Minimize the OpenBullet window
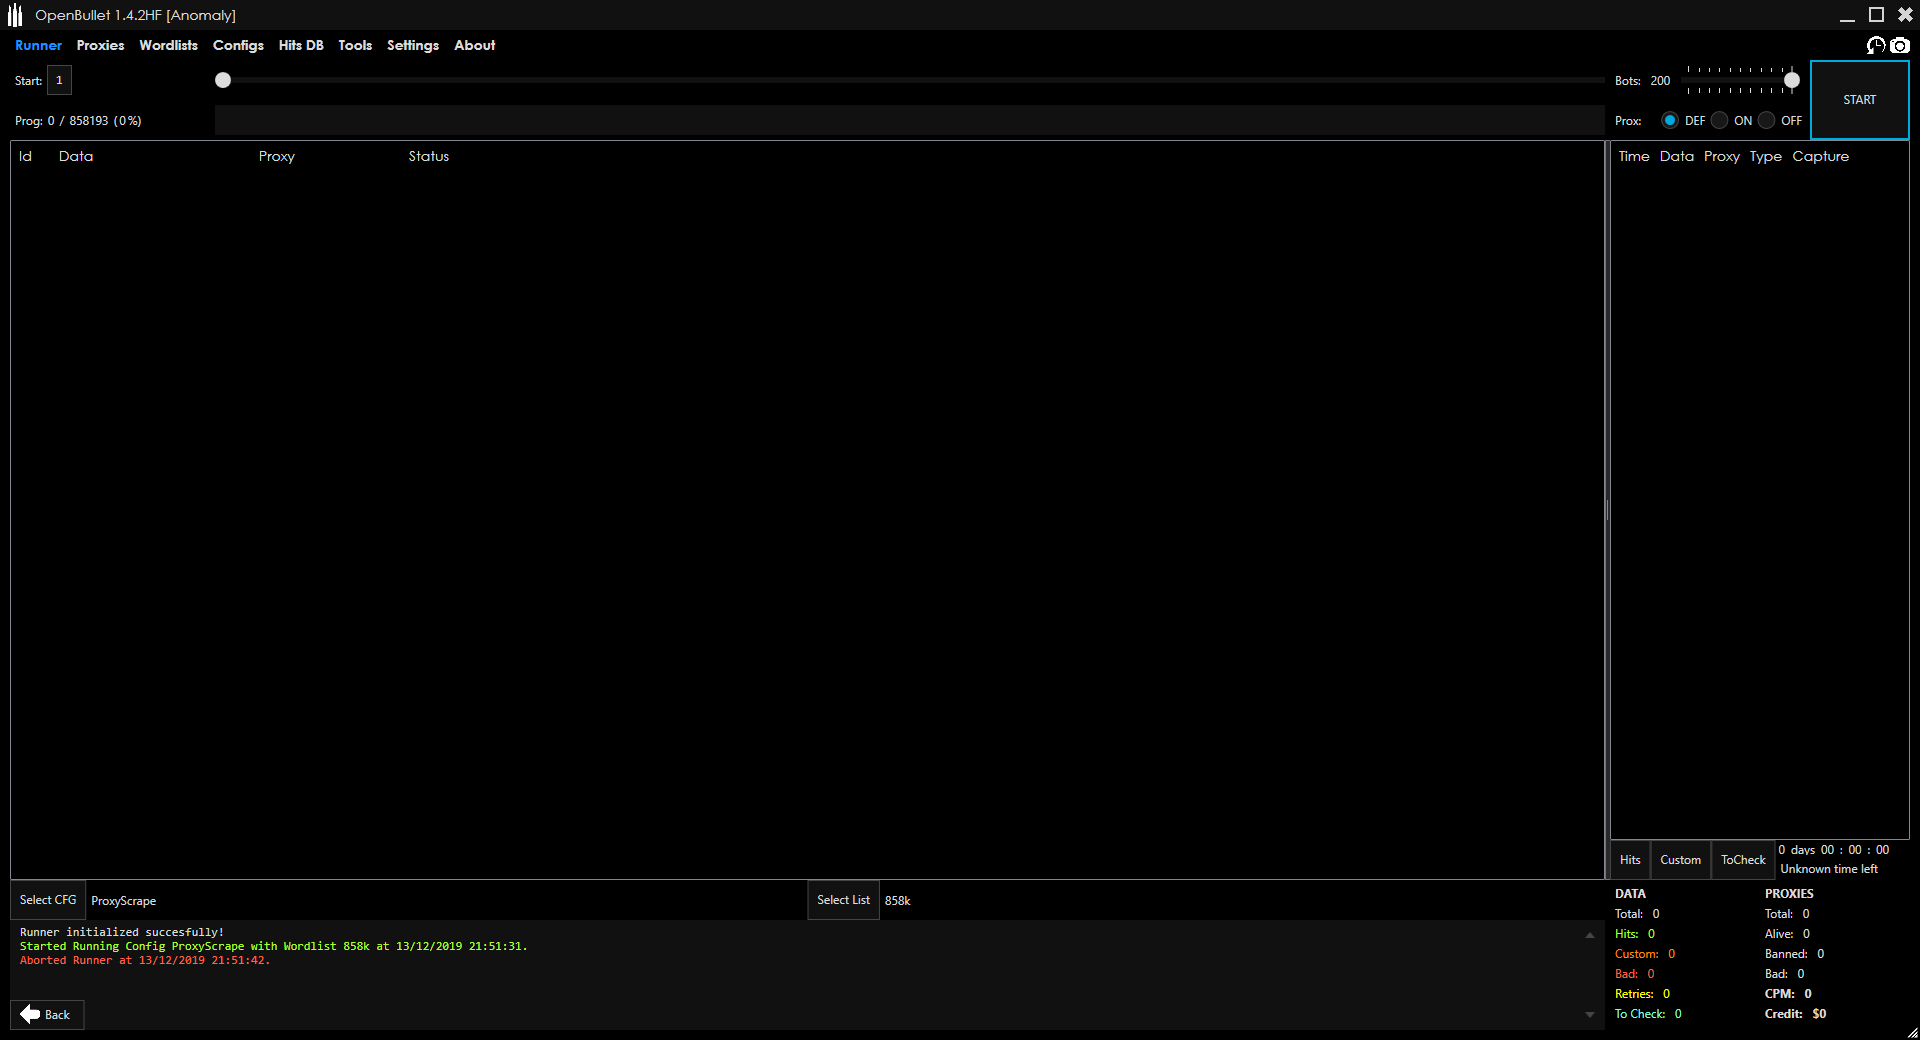The width and height of the screenshot is (1920, 1040). 1847,15
